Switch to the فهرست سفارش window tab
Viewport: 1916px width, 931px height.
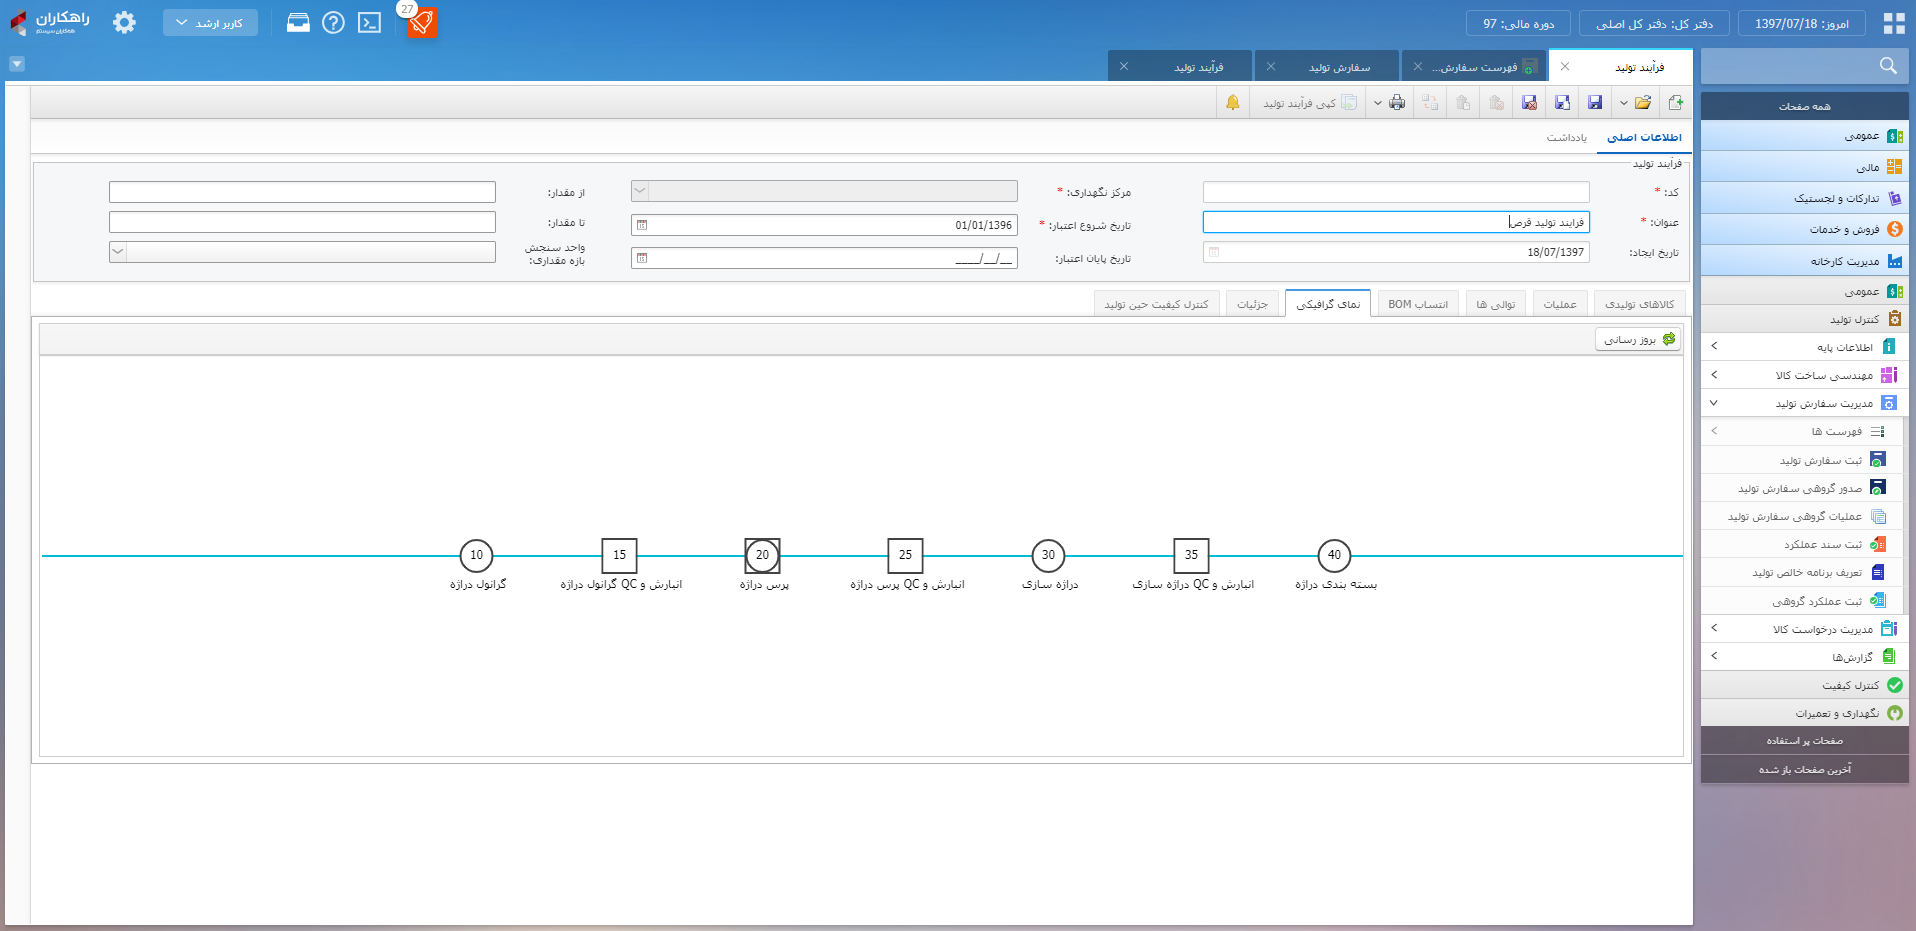(1474, 67)
